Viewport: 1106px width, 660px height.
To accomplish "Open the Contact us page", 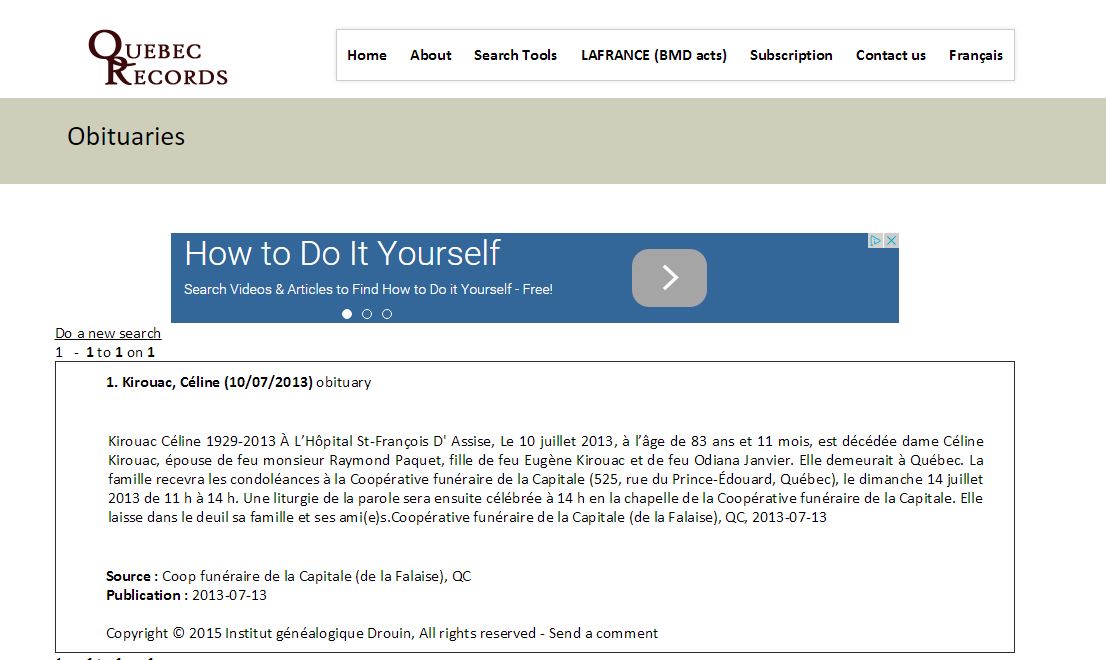I will (891, 55).
